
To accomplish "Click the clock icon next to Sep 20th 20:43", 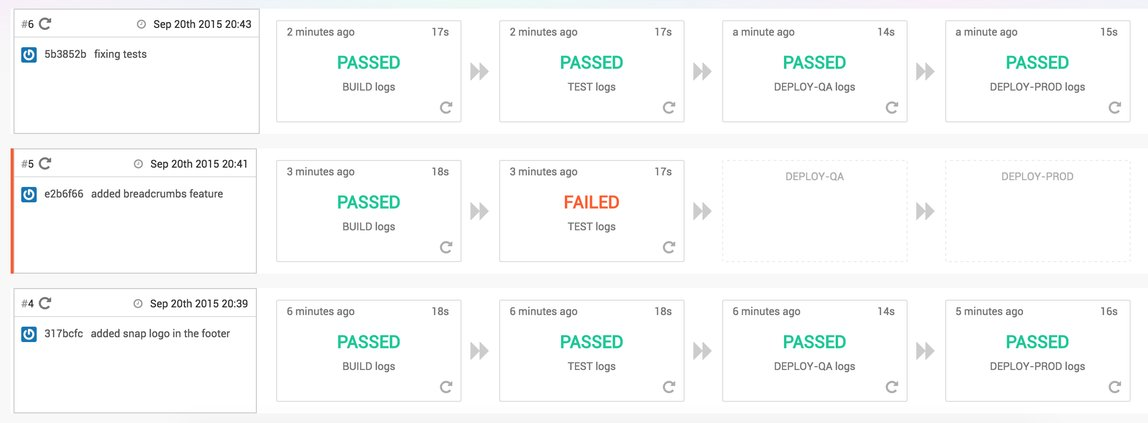I will click(140, 24).
